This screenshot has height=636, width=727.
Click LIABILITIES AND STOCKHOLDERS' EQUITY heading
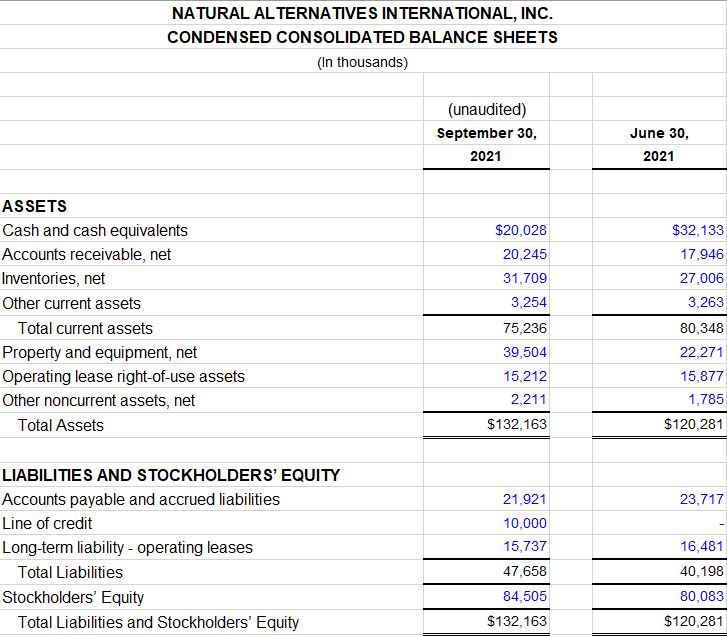(171, 475)
